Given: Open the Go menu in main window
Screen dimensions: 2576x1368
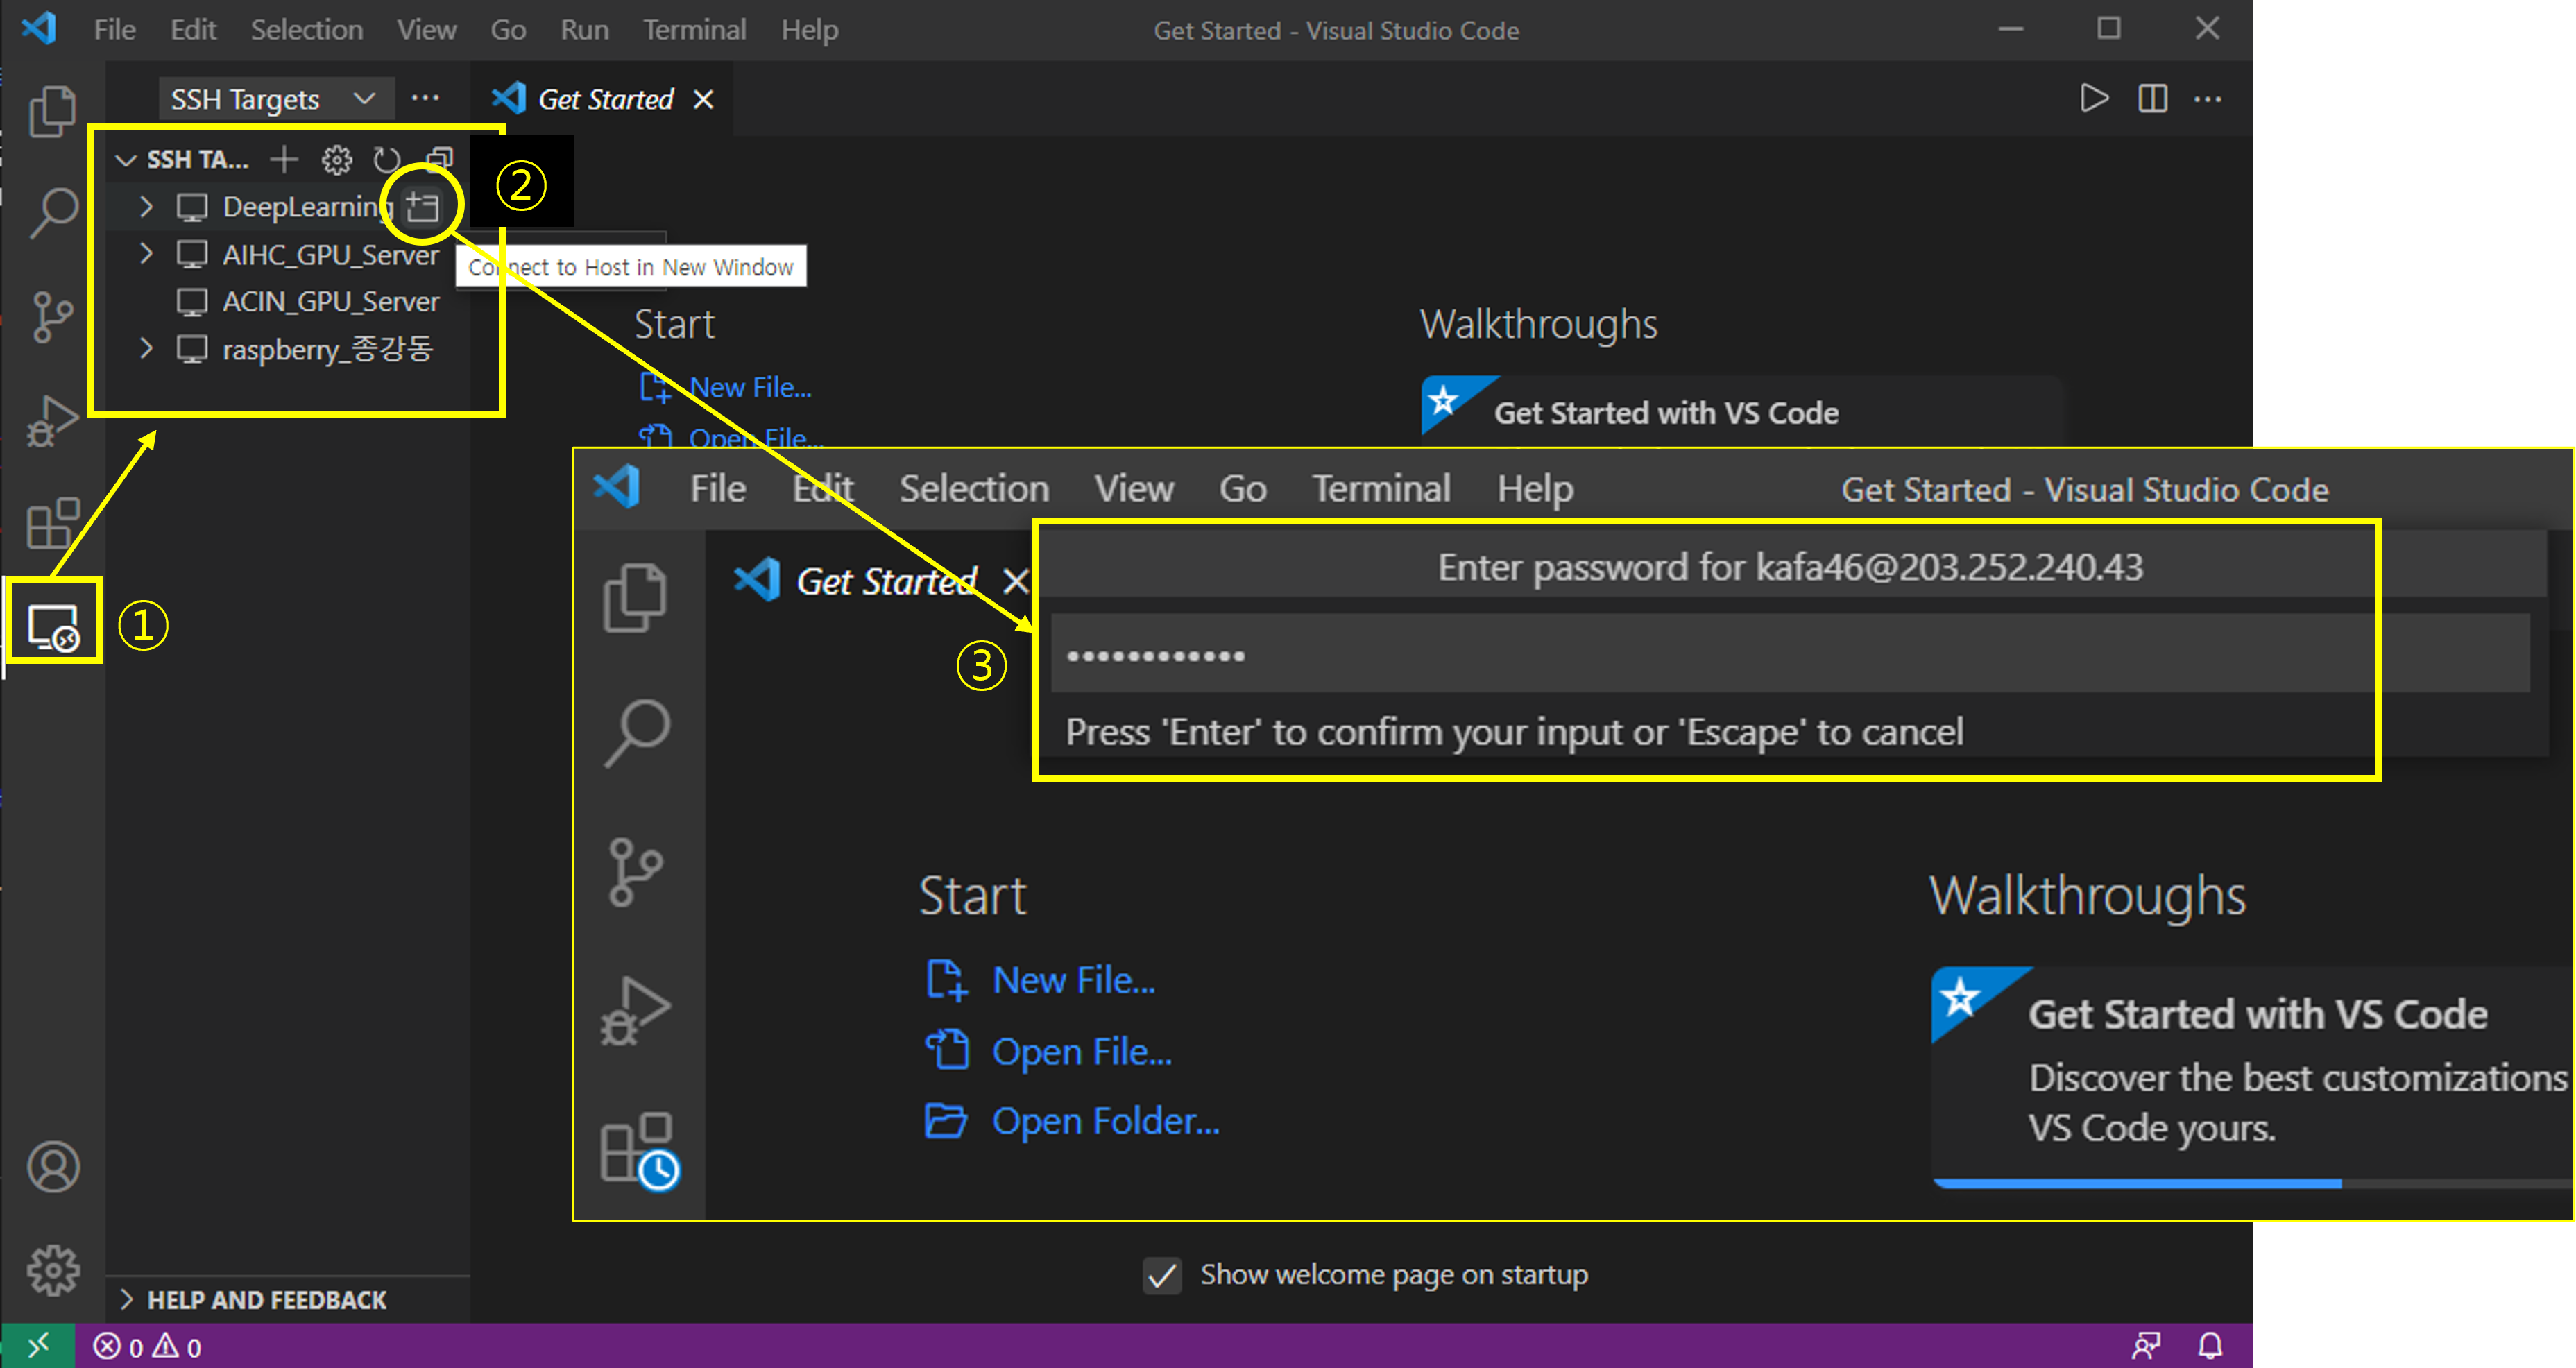Looking at the screenshot, I should pyautogui.click(x=508, y=30).
